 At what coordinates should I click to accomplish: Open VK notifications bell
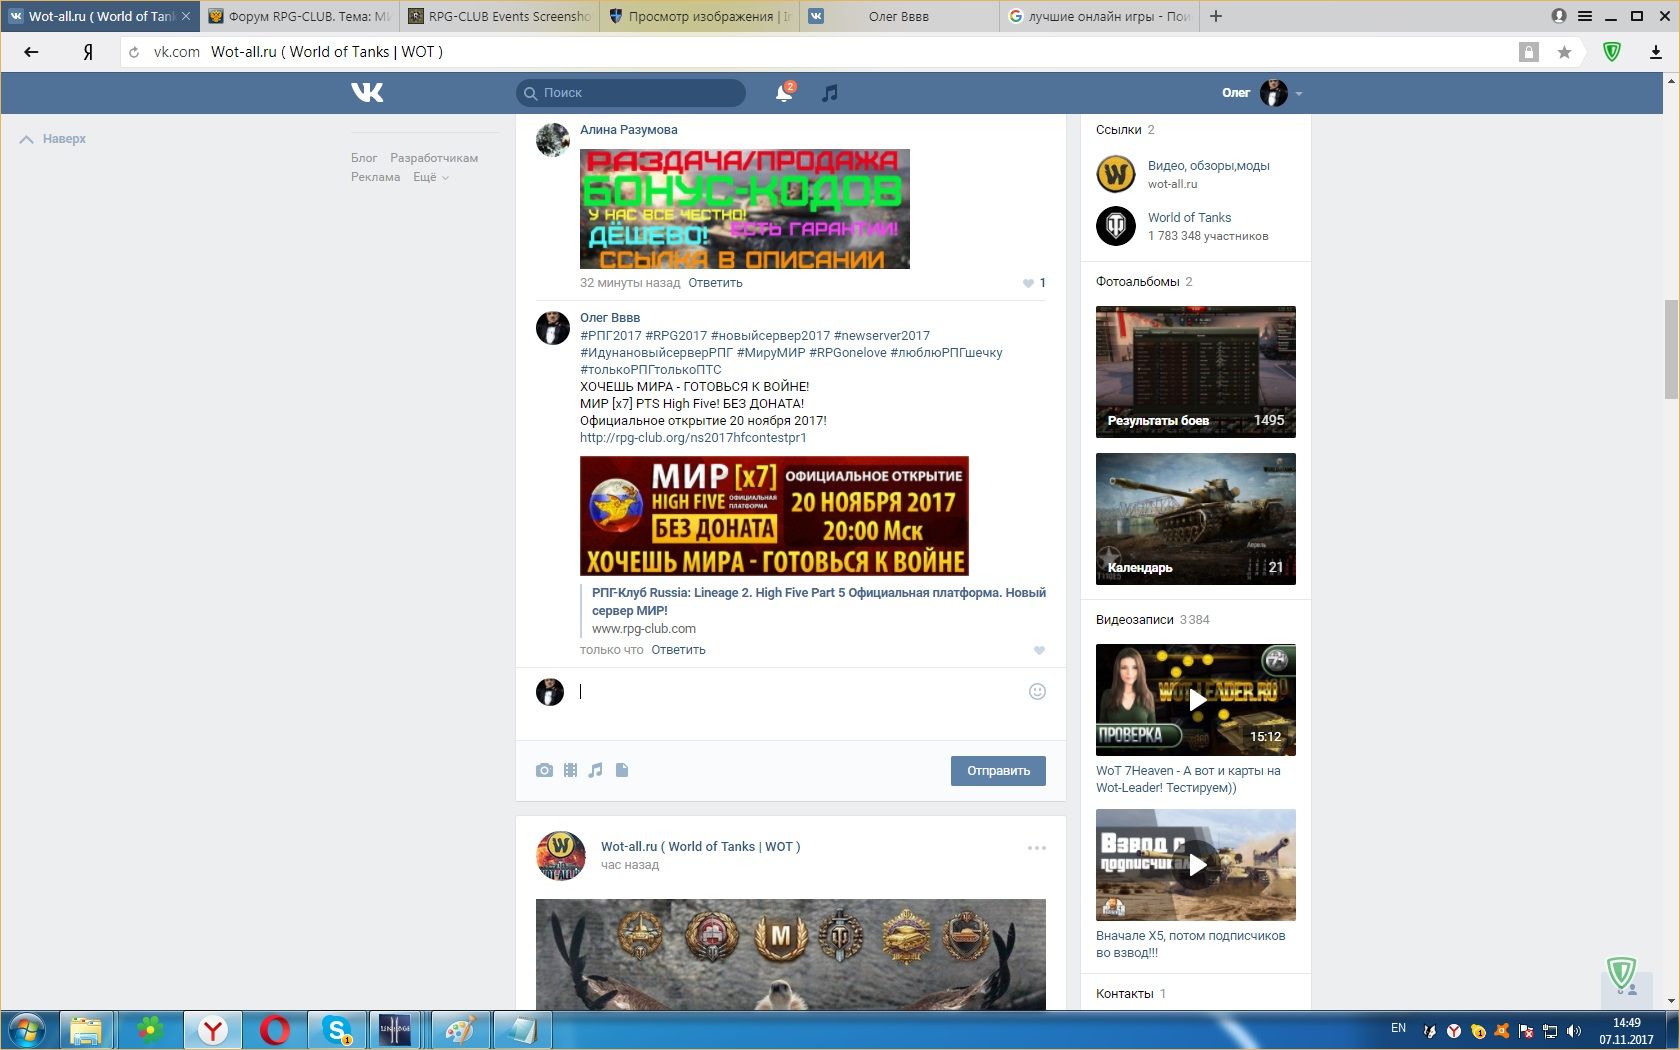pos(785,92)
